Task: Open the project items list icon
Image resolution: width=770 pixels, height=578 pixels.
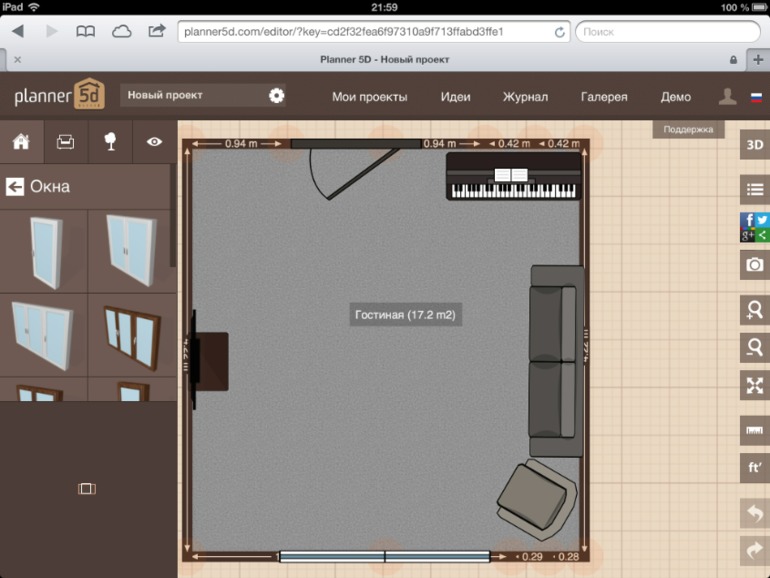Action: 754,188
